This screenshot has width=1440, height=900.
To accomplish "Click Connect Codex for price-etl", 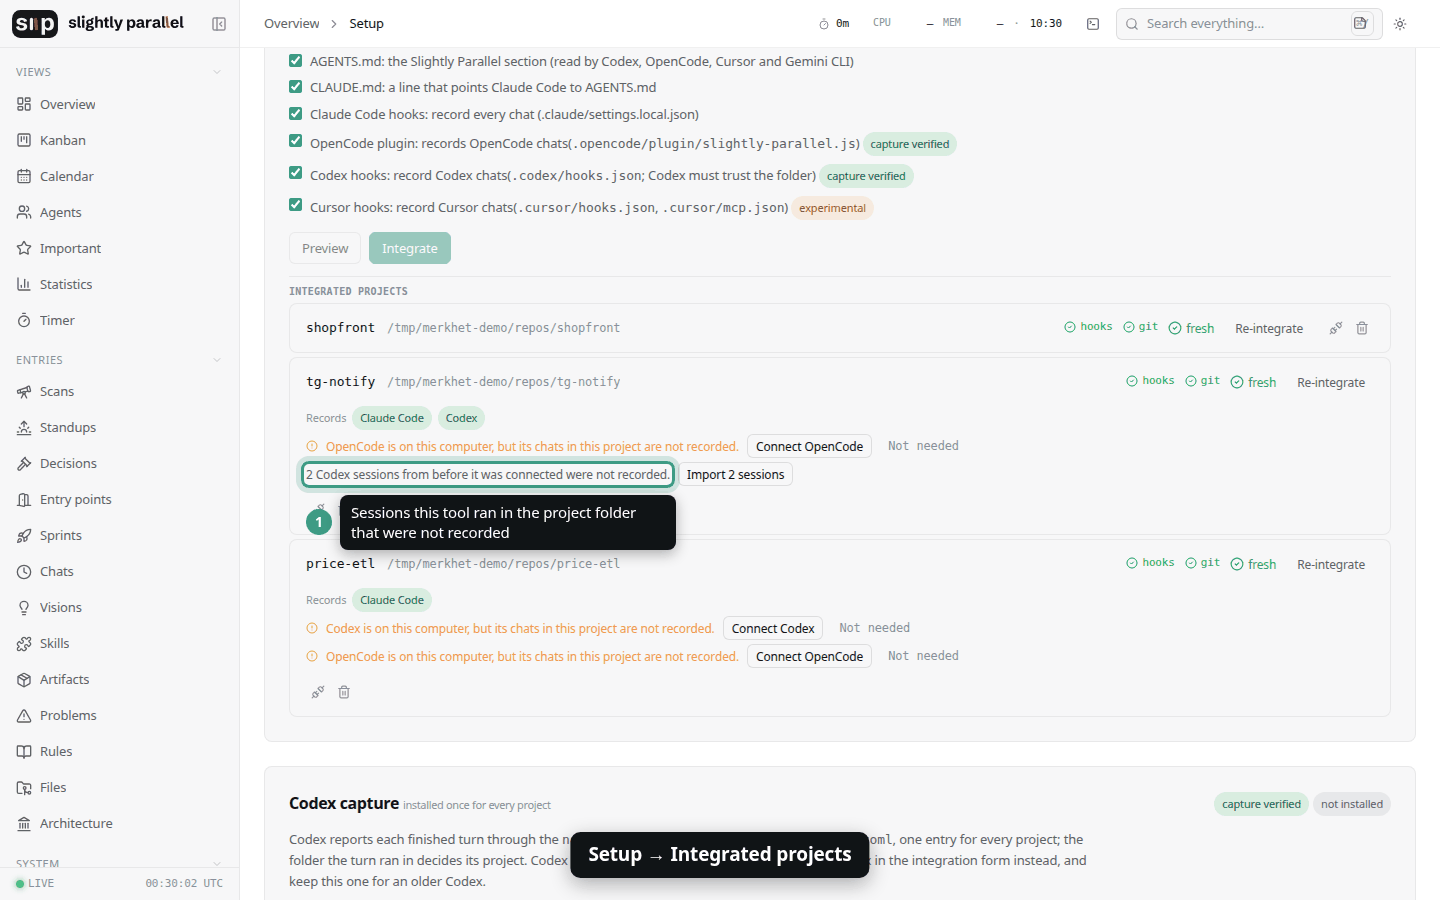I will click(x=773, y=628).
